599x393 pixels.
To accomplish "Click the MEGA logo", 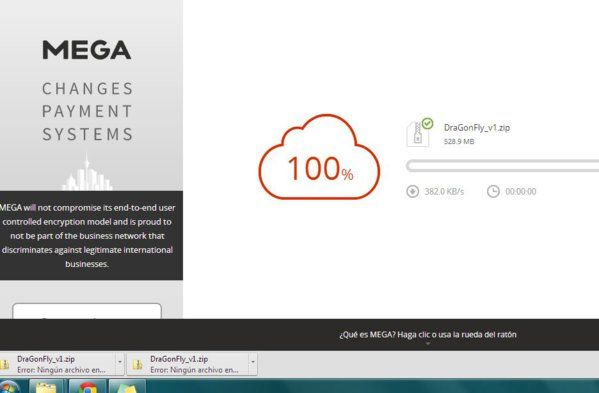I will (x=87, y=50).
